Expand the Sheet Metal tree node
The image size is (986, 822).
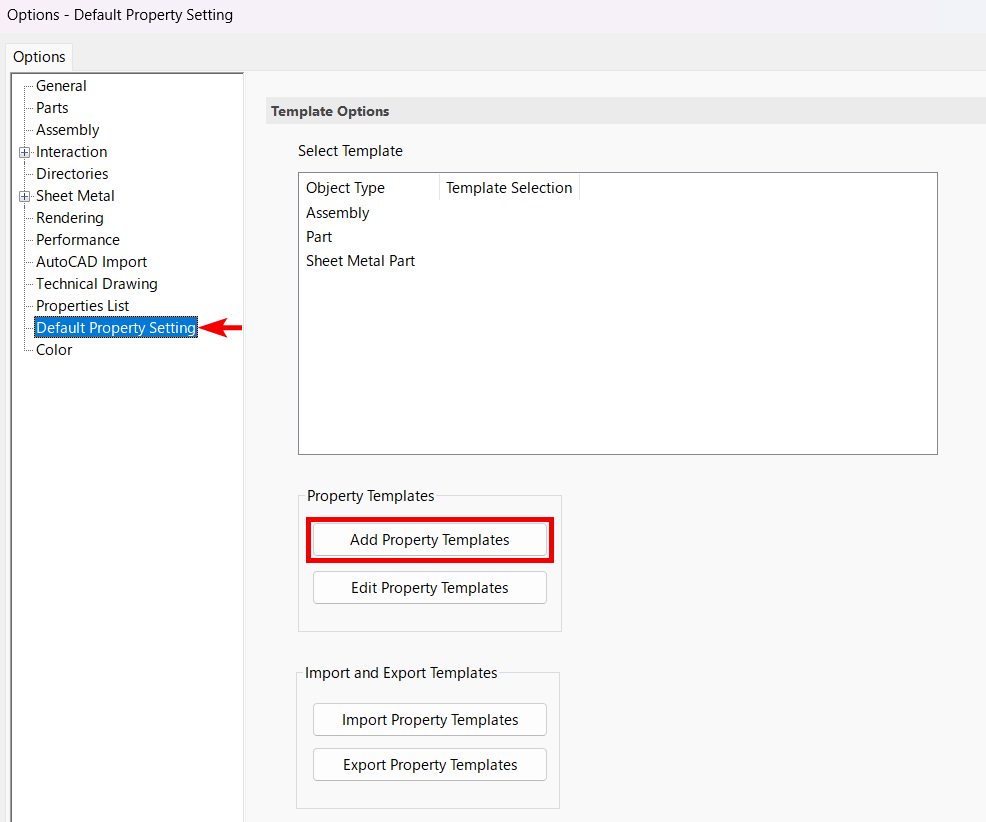coord(24,197)
